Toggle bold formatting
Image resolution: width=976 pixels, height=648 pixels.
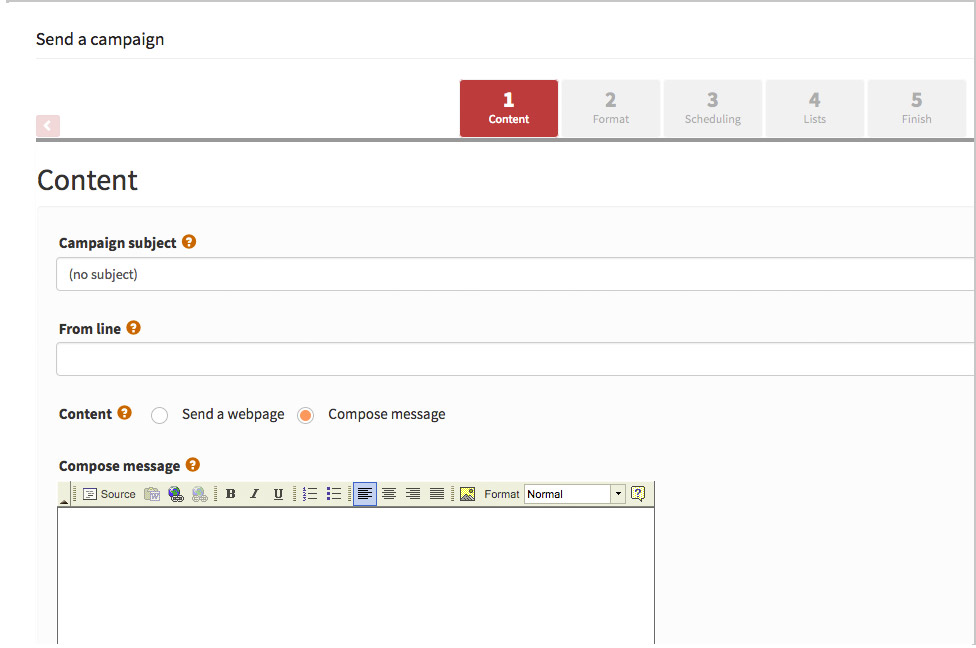click(230, 494)
